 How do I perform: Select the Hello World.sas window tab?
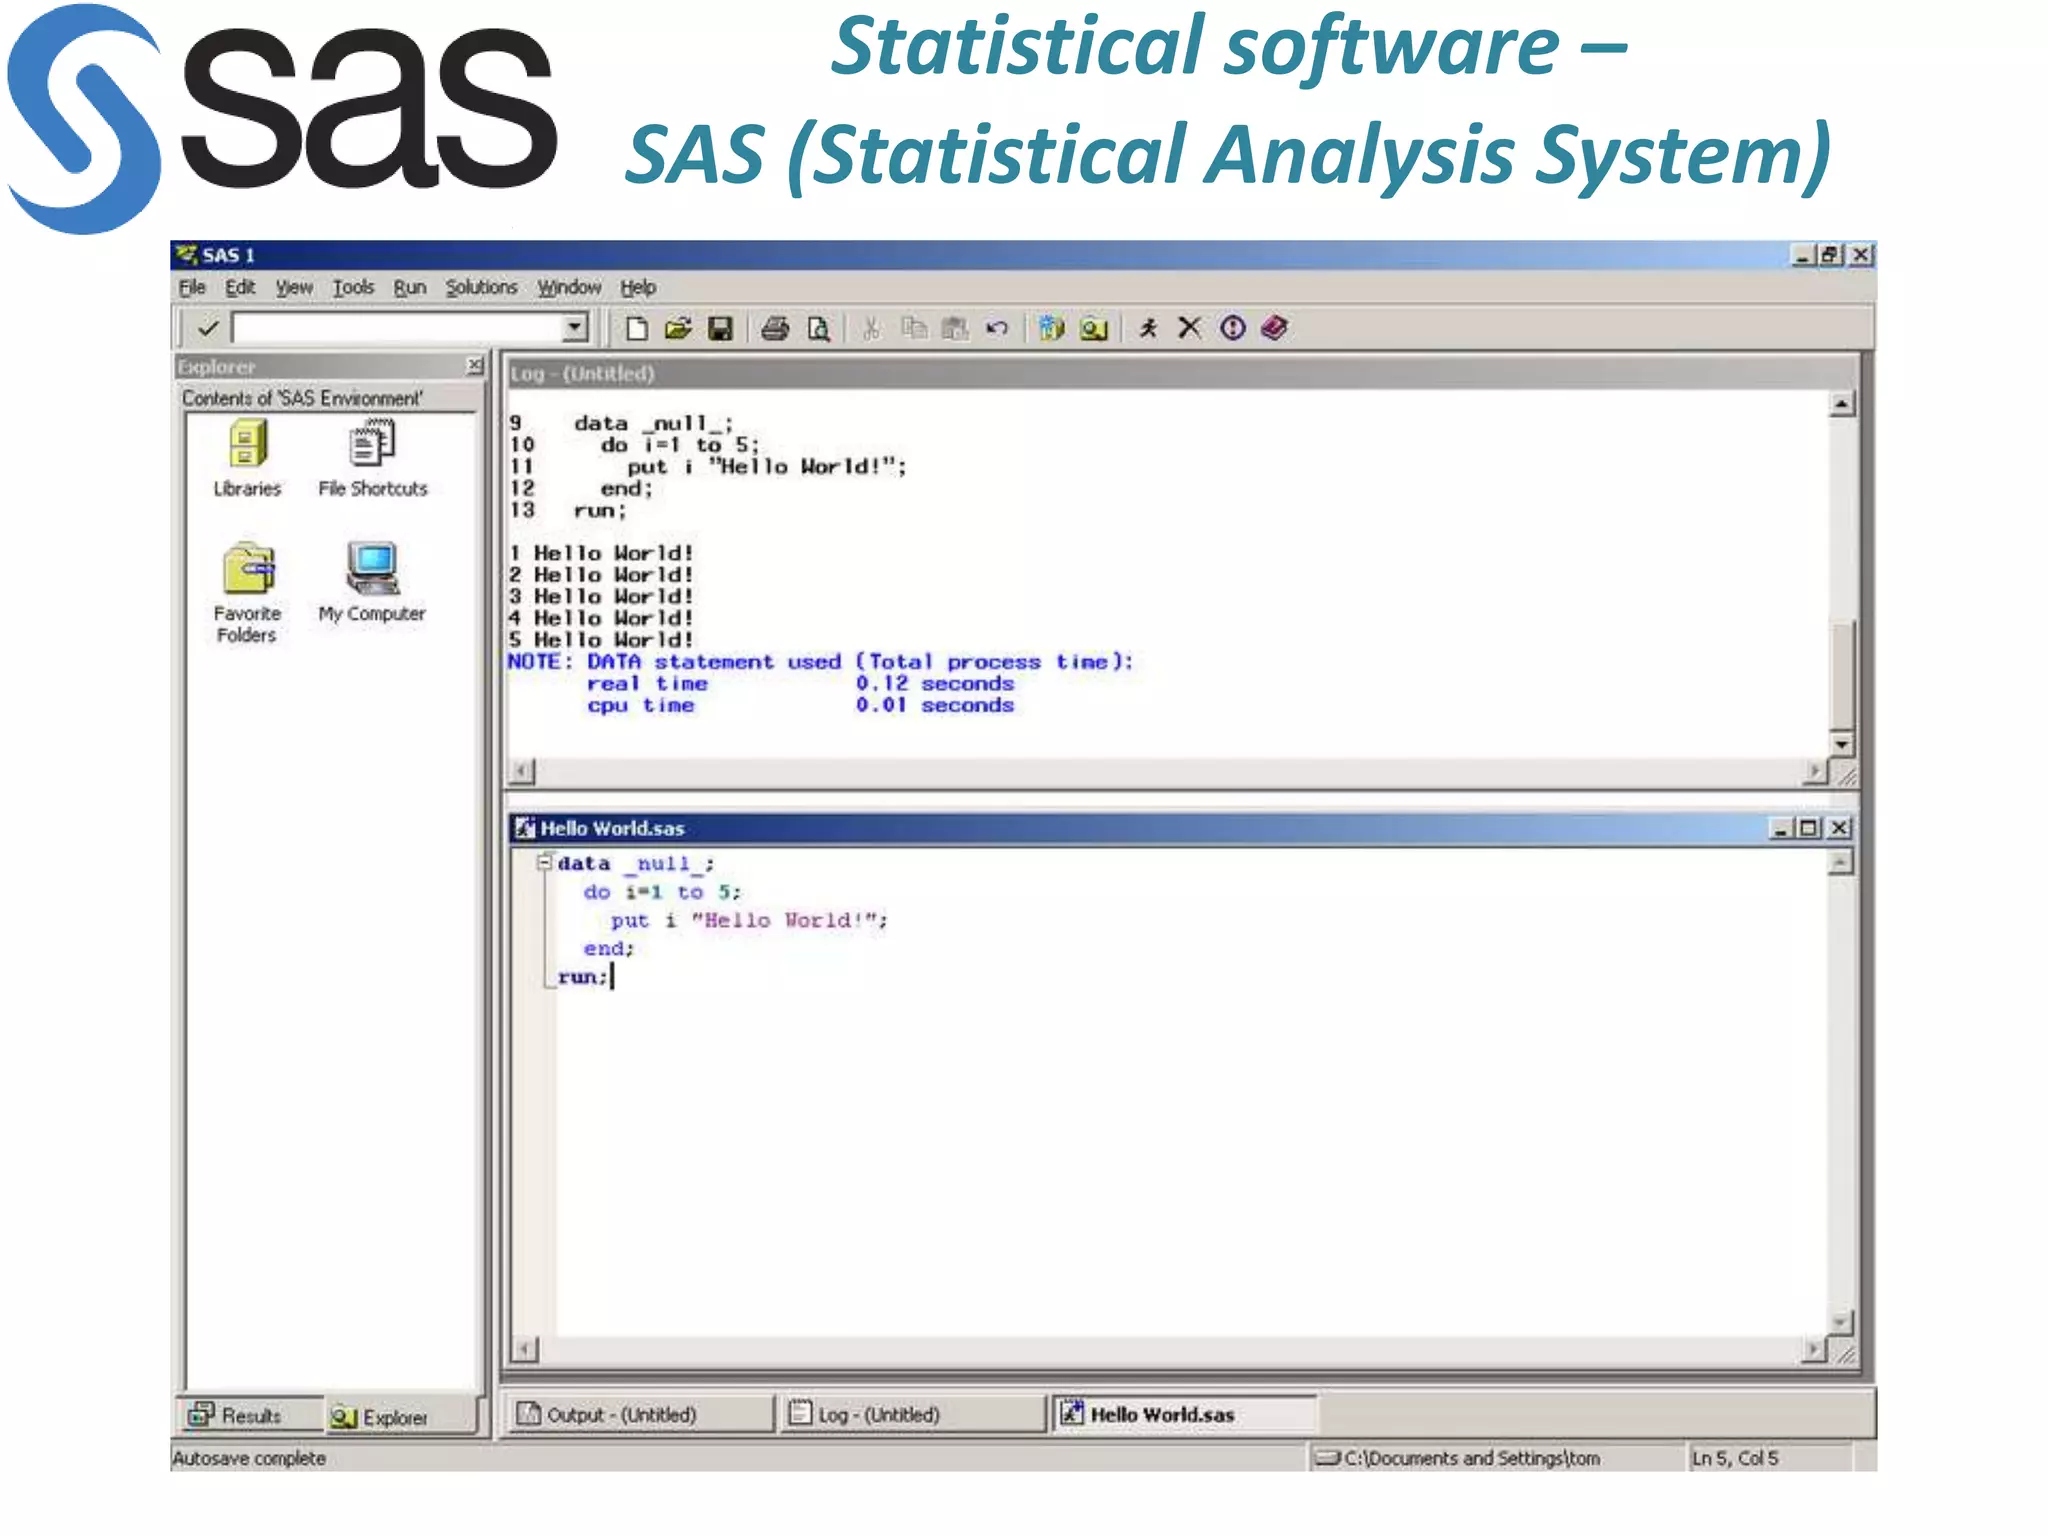(x=1185, y=1415)
